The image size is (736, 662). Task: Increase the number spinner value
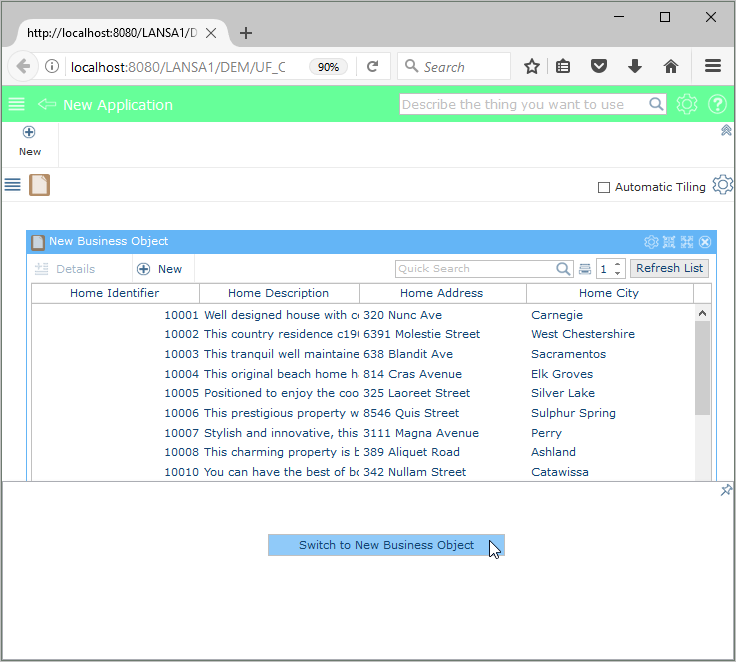click(618, 264)
